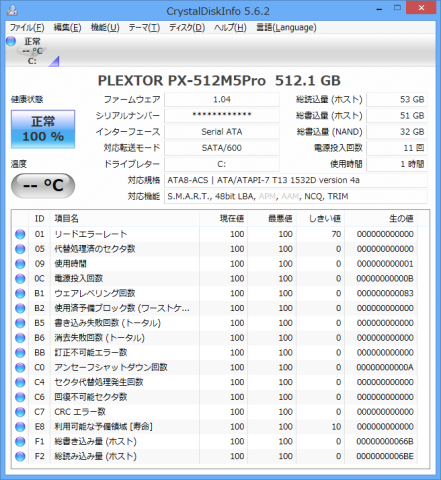441x480 pixels.
Task: Click status orb for row BB
Action: [20, 352]
